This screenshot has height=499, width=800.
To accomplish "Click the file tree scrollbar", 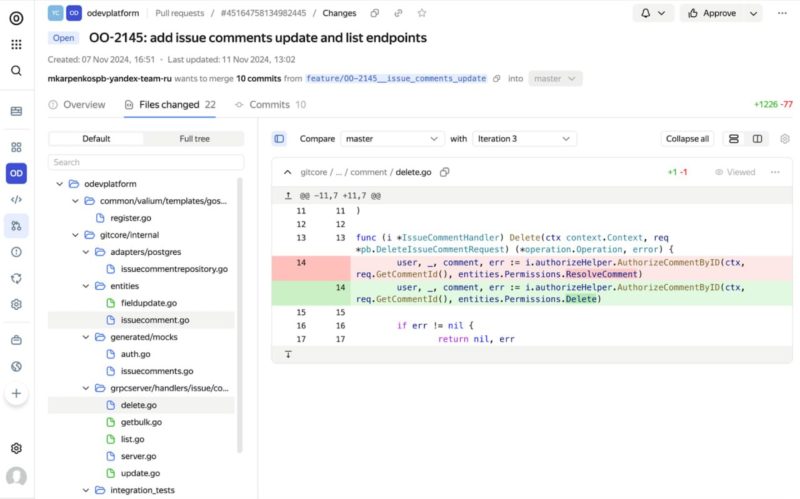I will point(240,315).
